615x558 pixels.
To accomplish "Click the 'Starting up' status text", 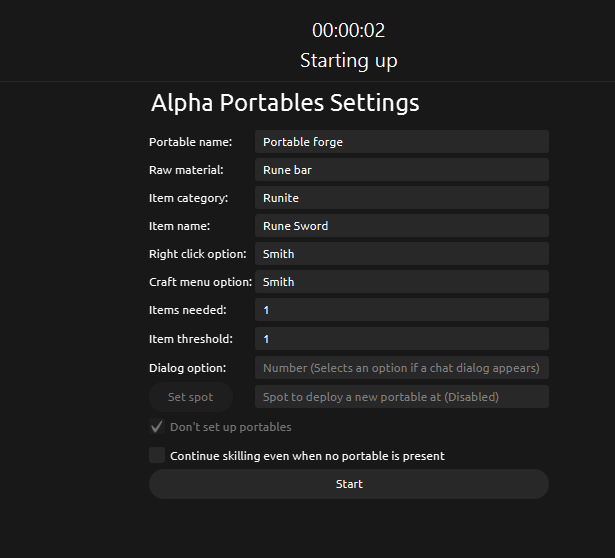I will pos(348,60).
